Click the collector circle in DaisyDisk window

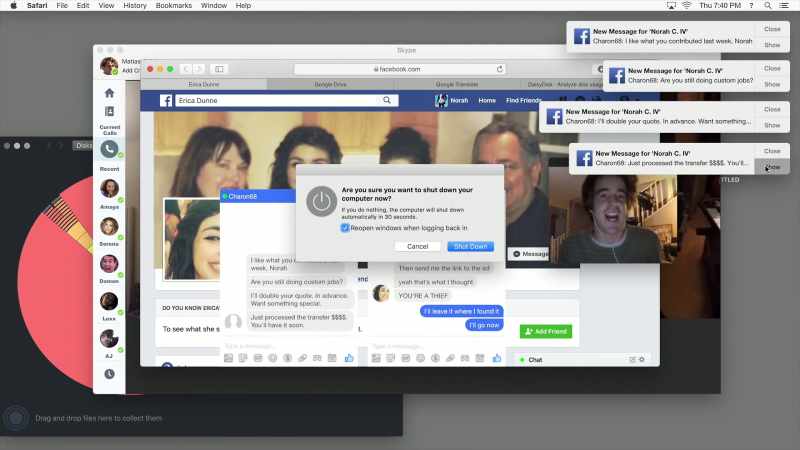[x=16, y=418]
